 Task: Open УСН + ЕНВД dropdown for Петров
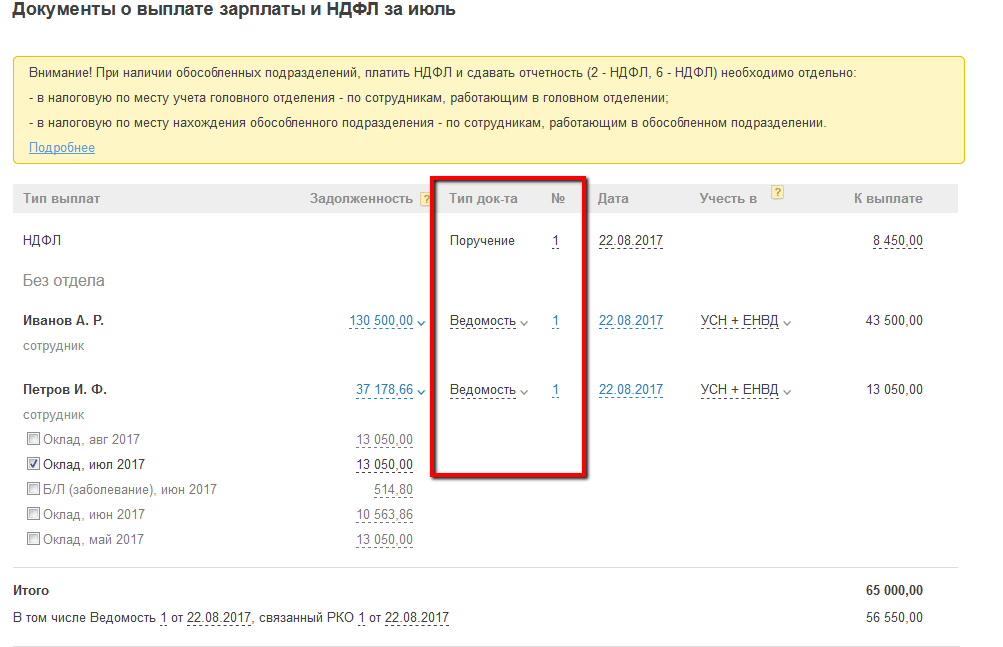point(787,392)
